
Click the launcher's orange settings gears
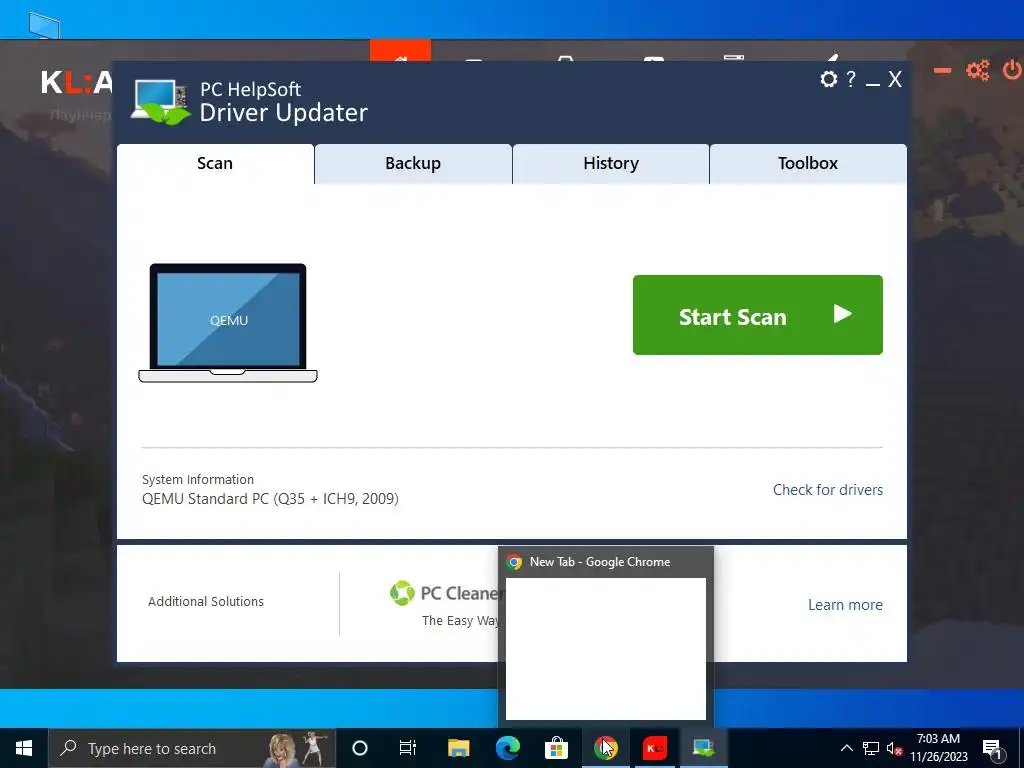(978, 70)
